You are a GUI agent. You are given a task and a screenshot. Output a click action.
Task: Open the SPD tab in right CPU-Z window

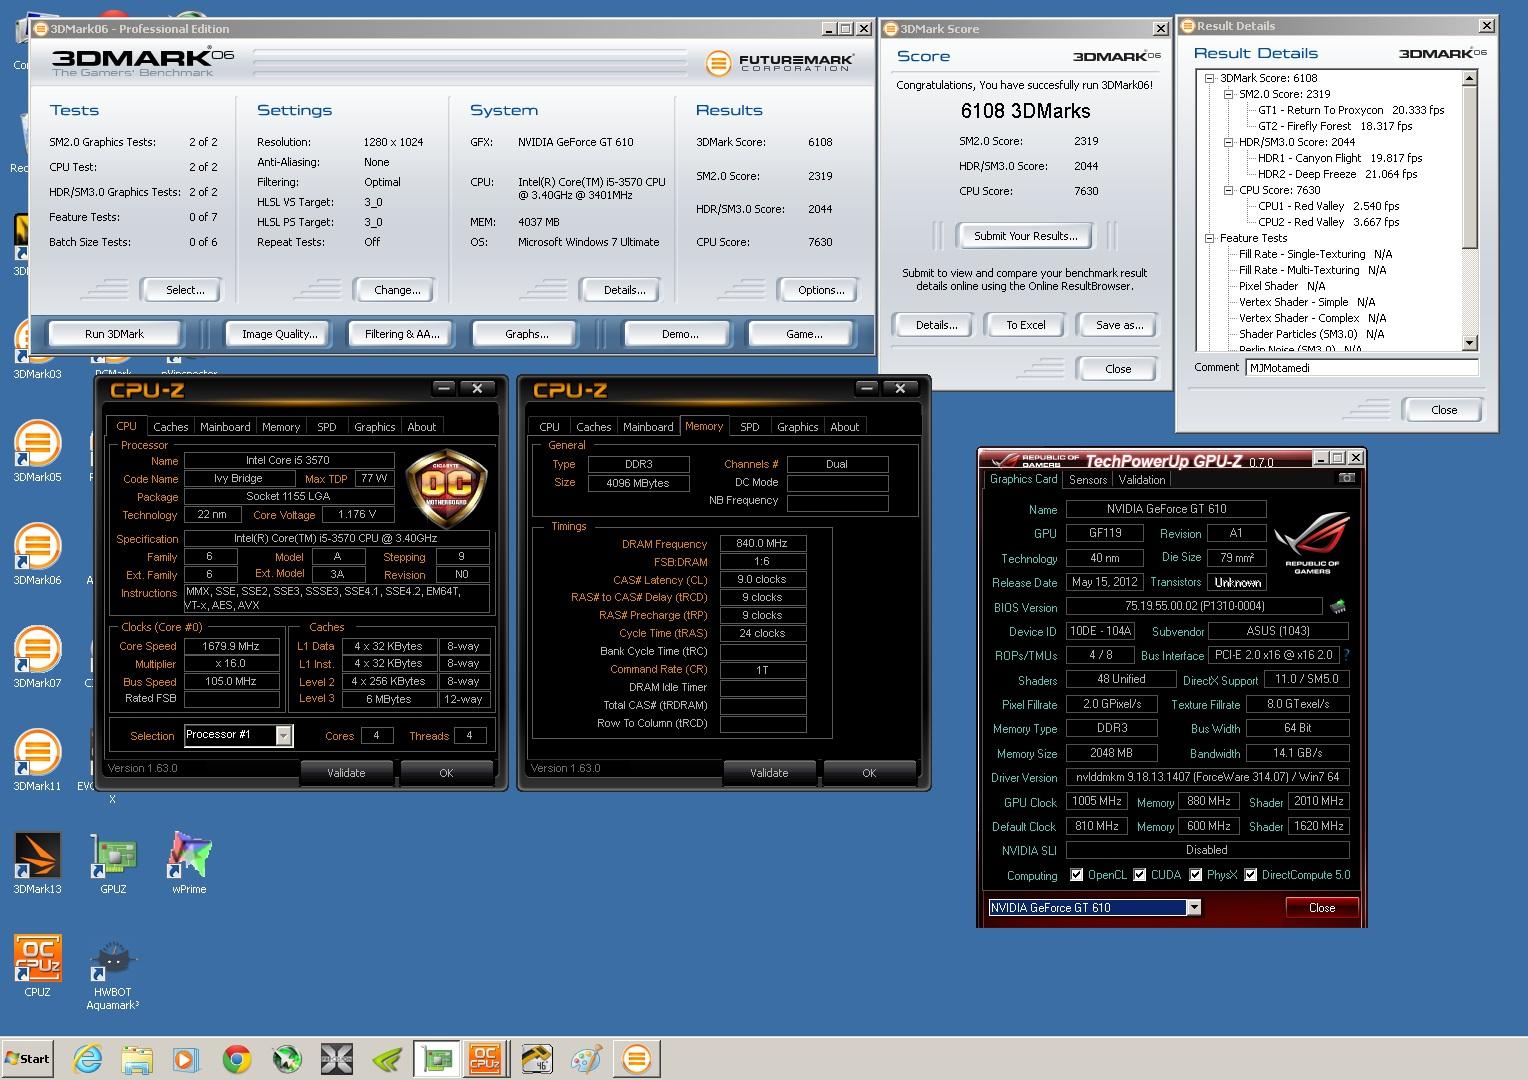click(x=749, y=426)
